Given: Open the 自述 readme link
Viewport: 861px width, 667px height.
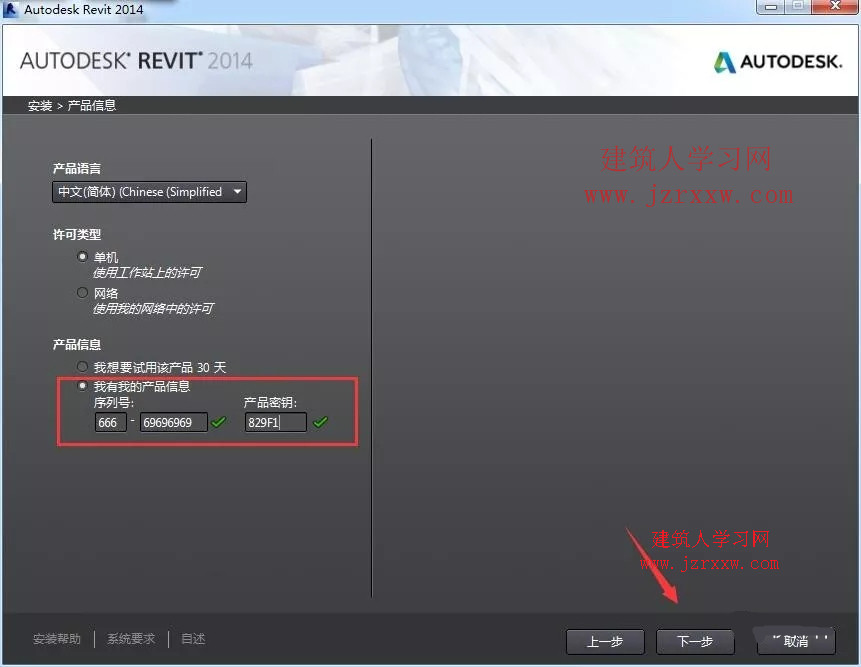Looking at the screenshot, I should coord(193,639).
